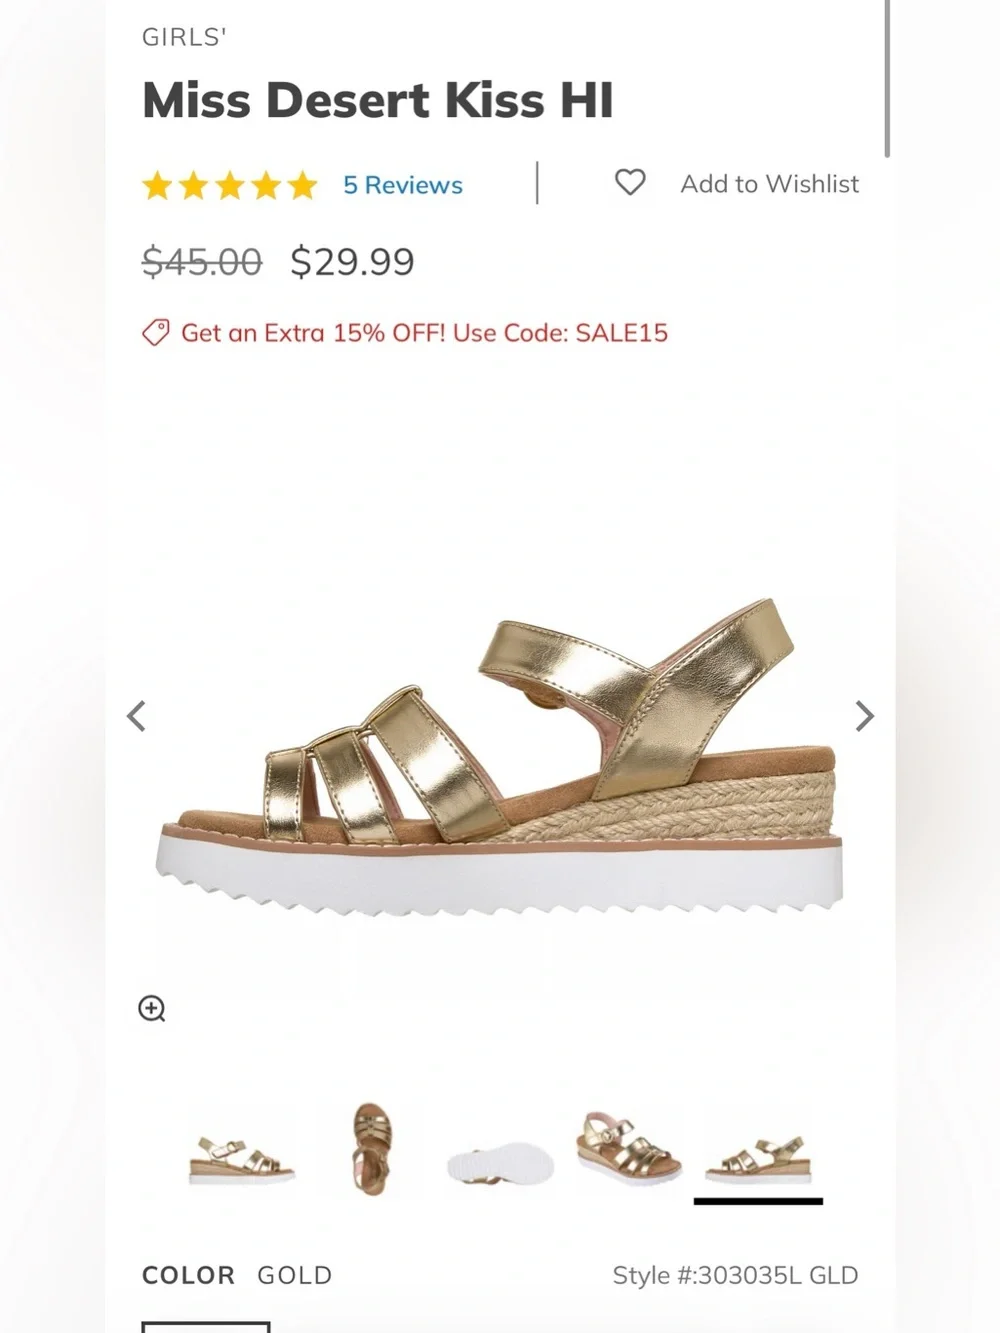1000x1333 pixels.
Task: Click the Miss Desert Kiss HI title
Action: (x=378, y=100)
